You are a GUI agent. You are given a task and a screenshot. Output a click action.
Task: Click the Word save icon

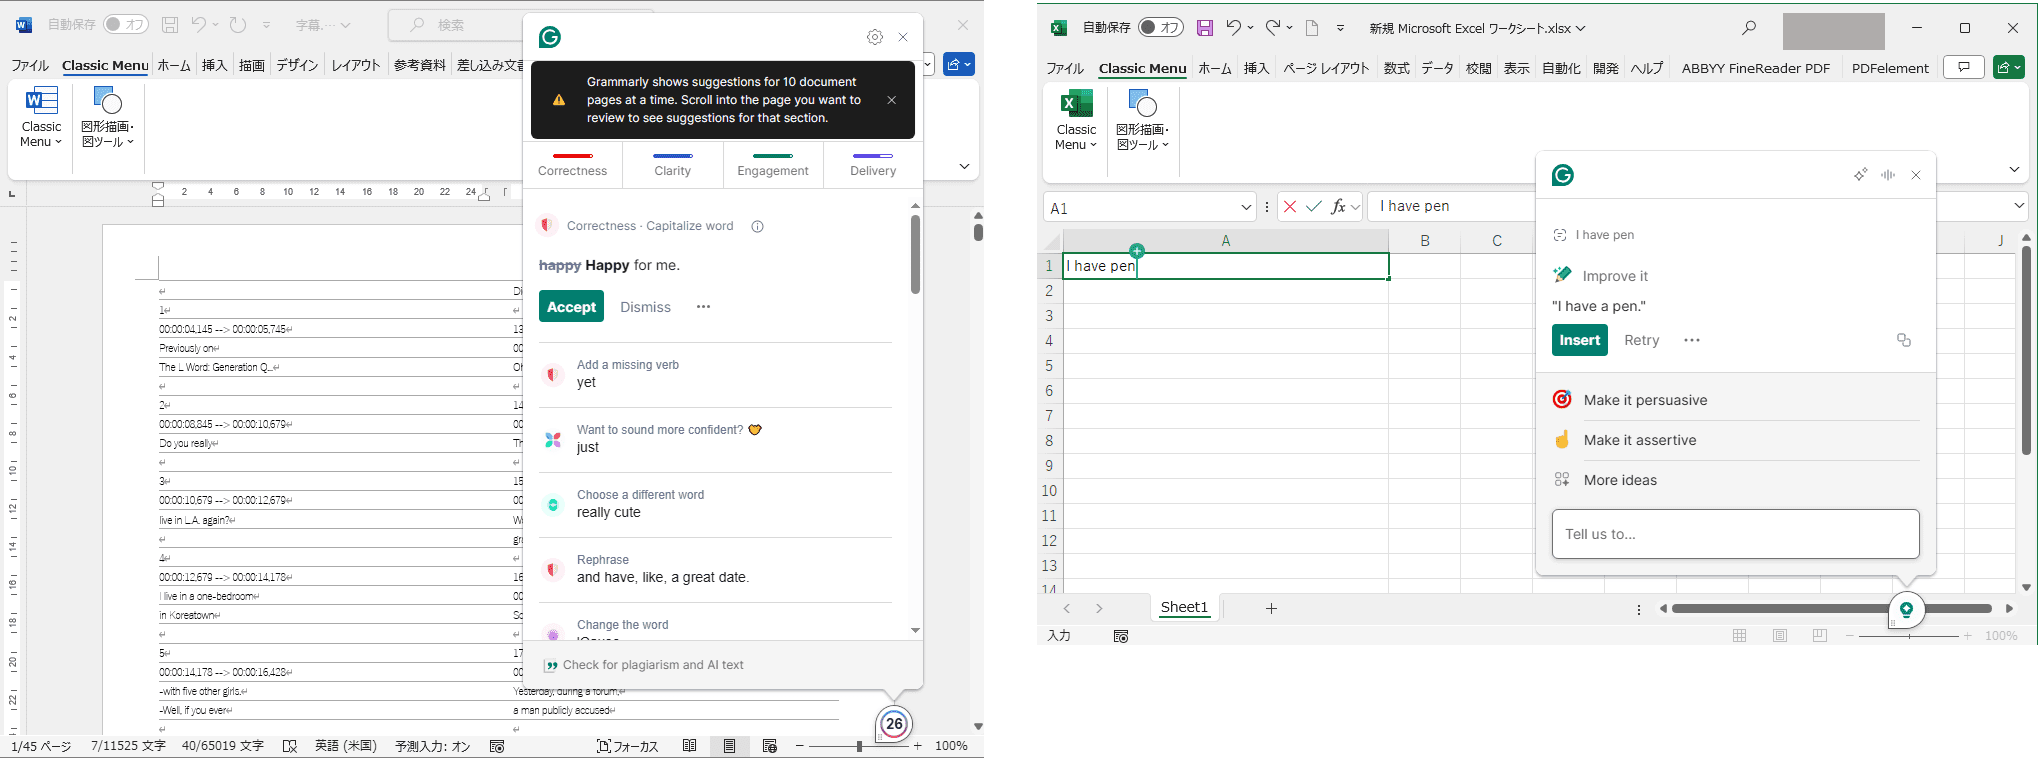pyautogui.click(x=170, y=25)
